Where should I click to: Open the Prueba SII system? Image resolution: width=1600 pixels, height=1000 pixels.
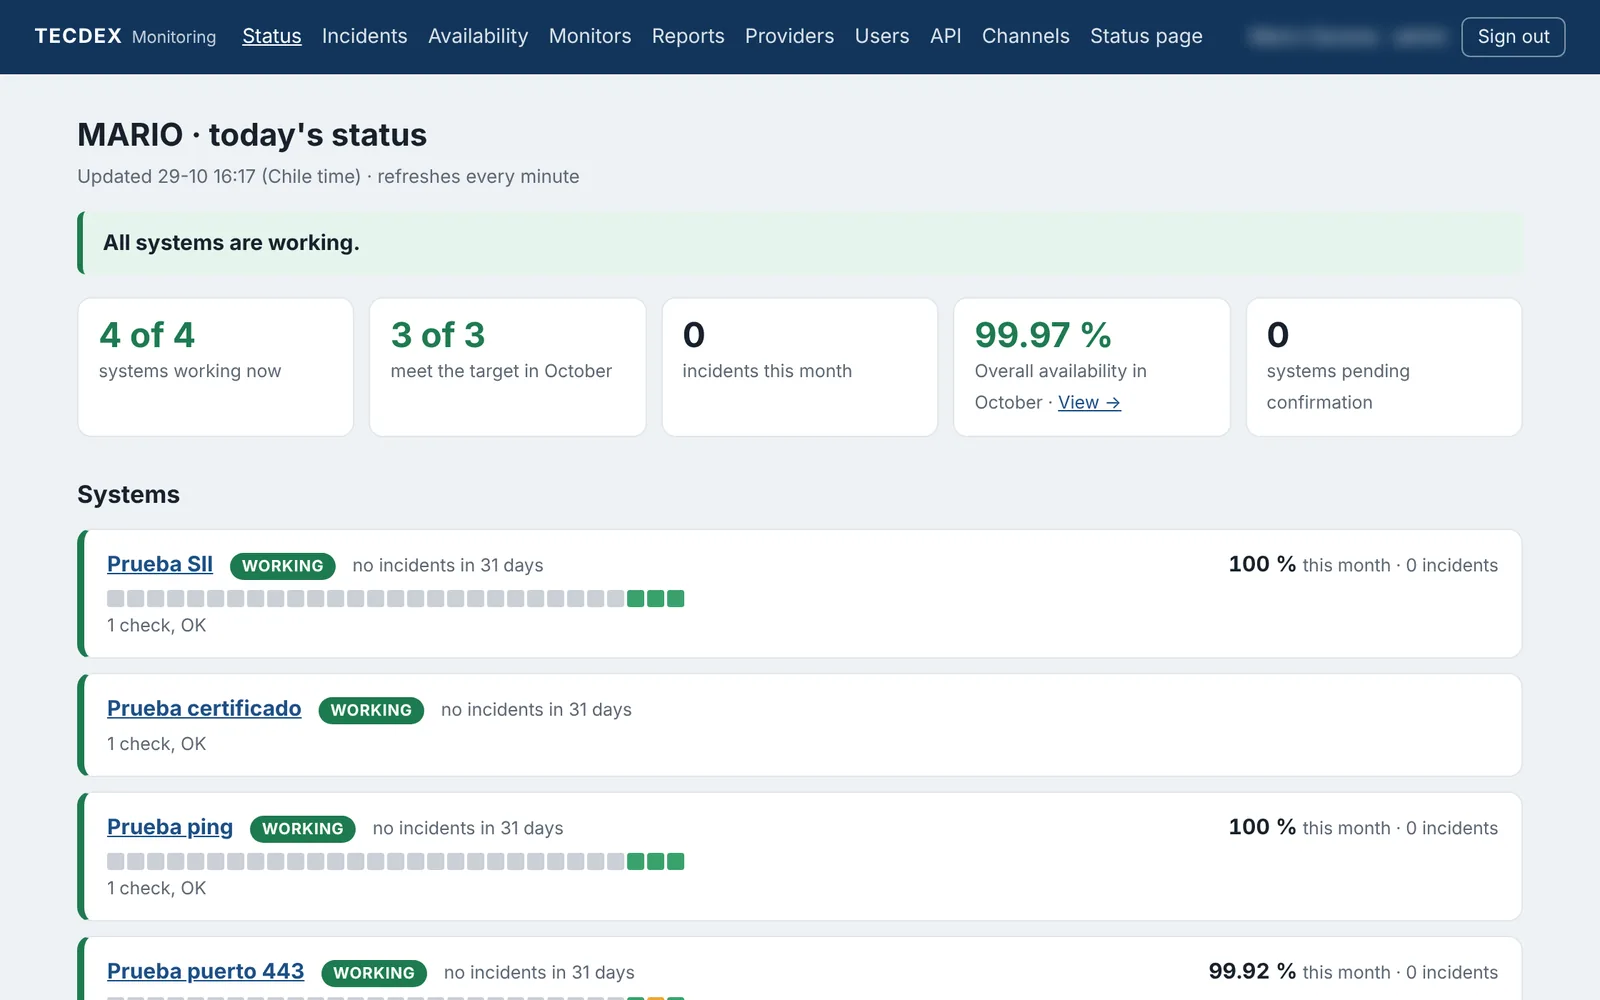click(x=160, y=564)
